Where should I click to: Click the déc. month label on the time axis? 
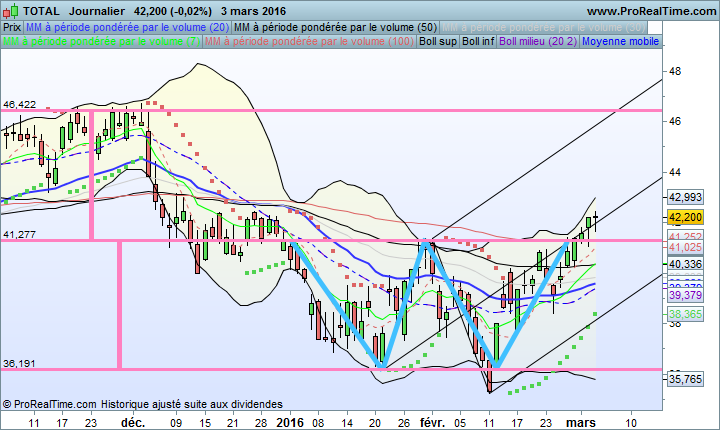(x=133, y=423)
